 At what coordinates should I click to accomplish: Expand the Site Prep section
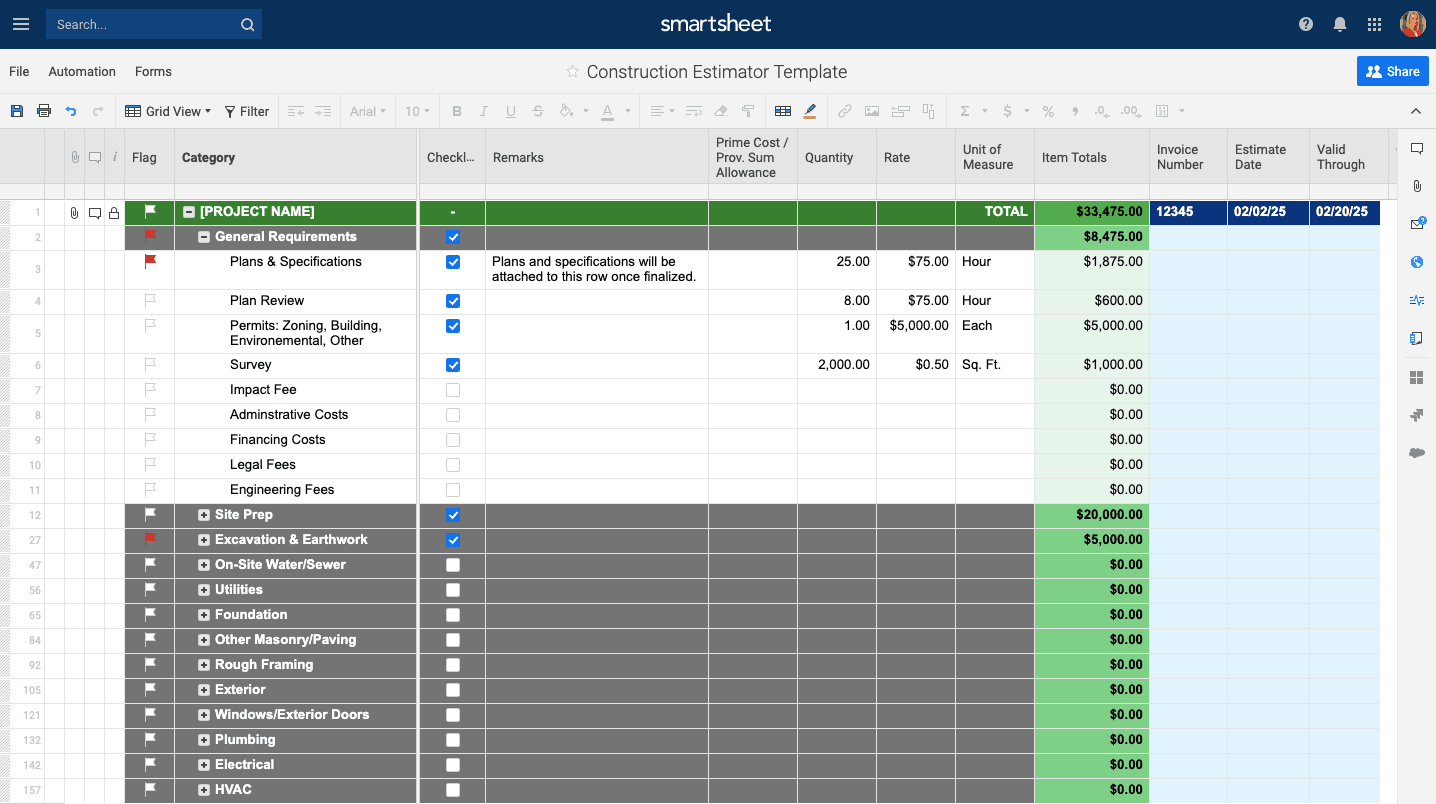[204, 515]
